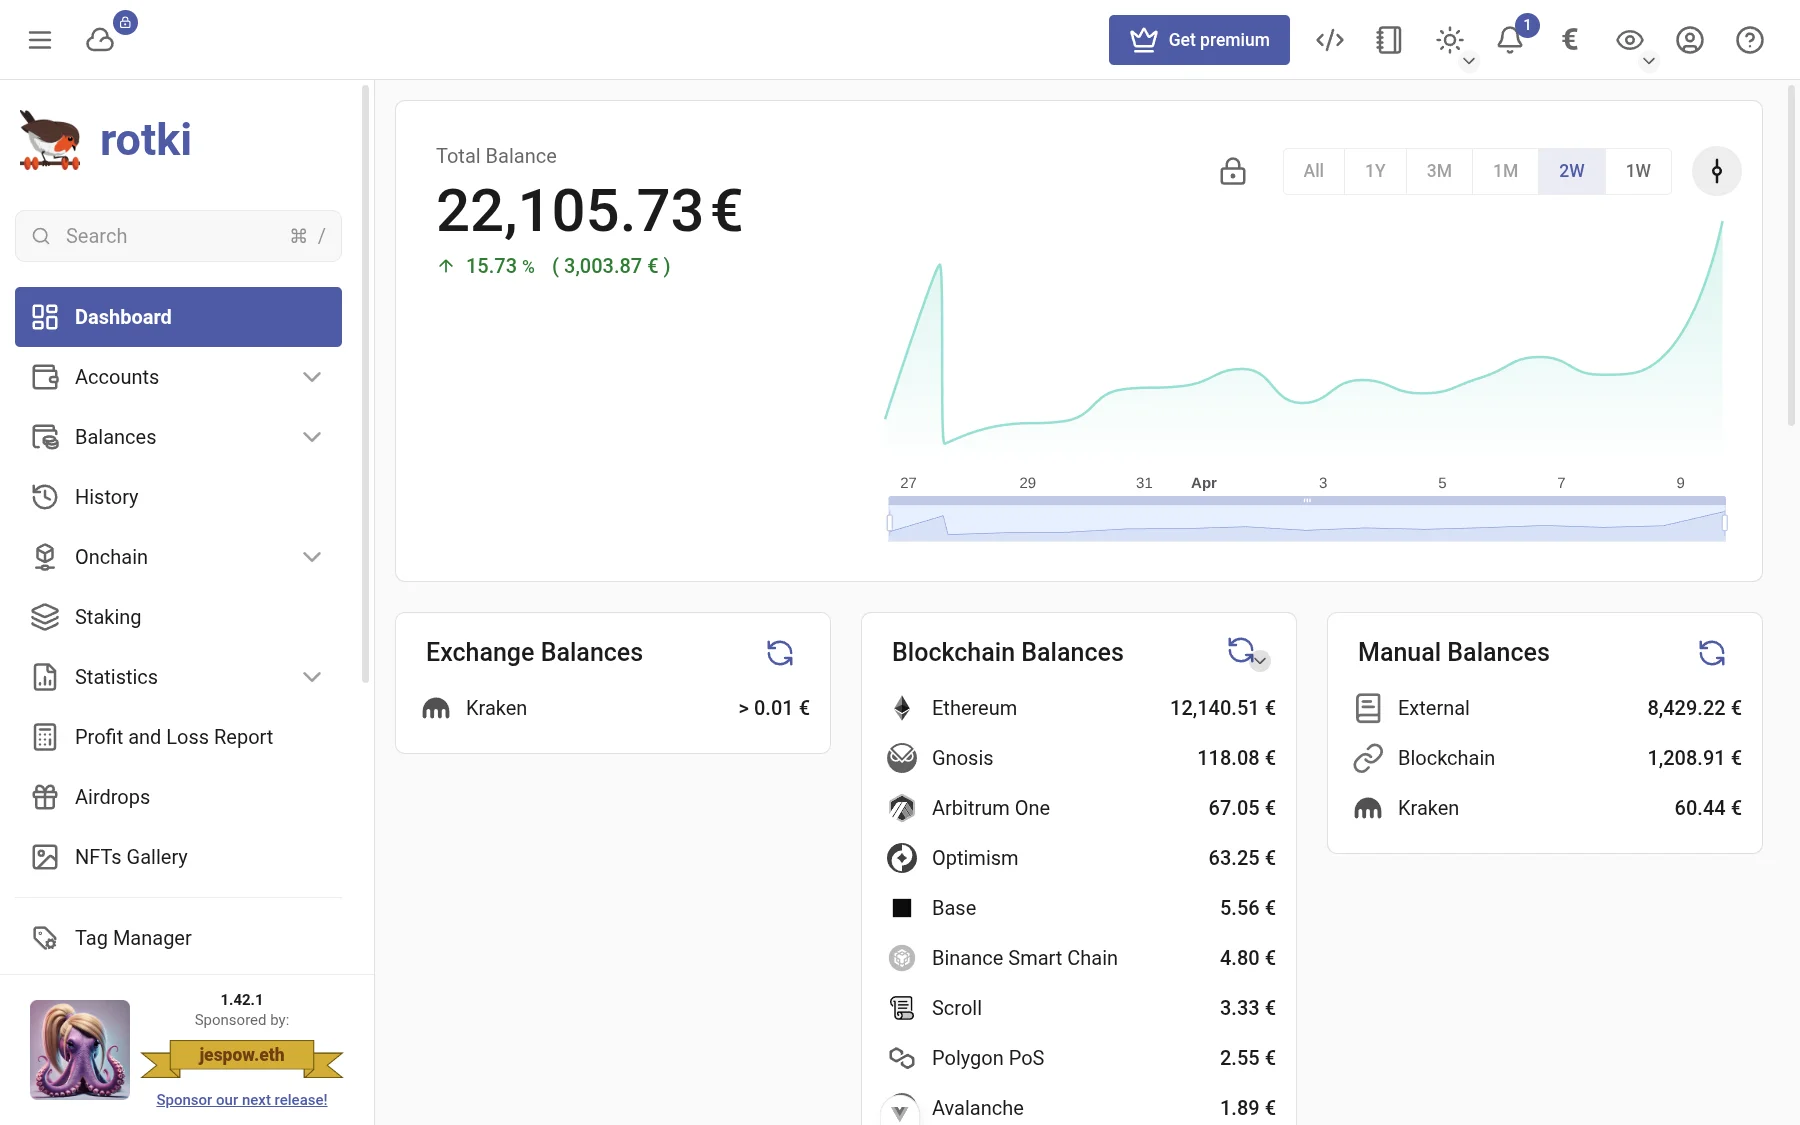1800x1125 pixels.
Task: Open the Euro currency selector icon
Action: [x=1569, y=39]
